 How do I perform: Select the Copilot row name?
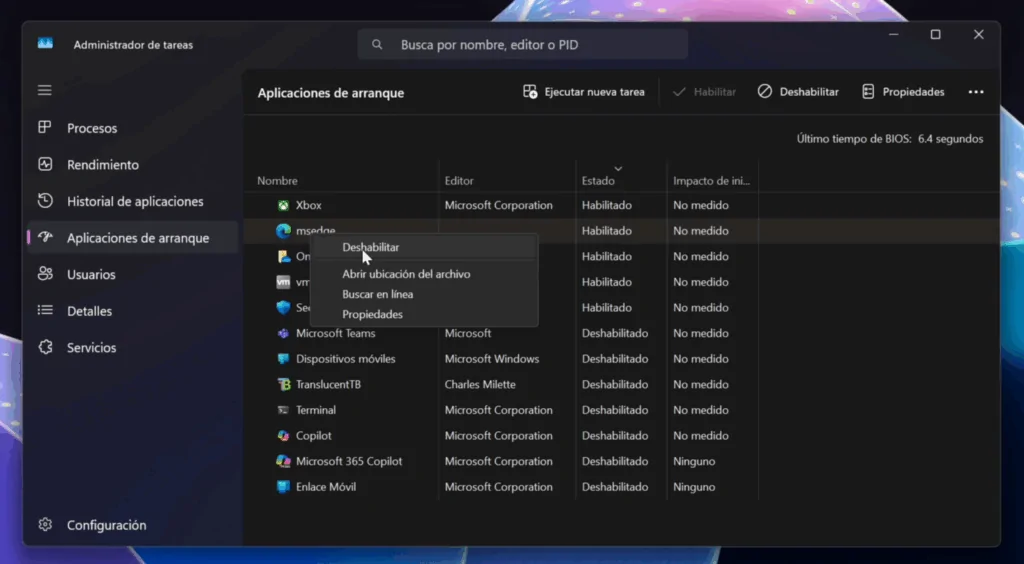click(x=313, y=435)
